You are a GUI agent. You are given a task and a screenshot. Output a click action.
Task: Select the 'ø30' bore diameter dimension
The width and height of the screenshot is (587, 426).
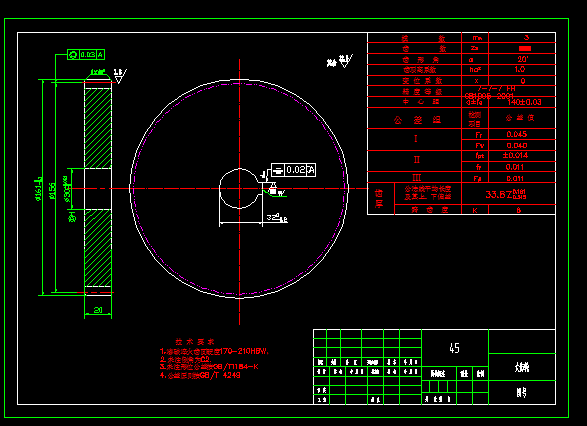coord(67,189)
